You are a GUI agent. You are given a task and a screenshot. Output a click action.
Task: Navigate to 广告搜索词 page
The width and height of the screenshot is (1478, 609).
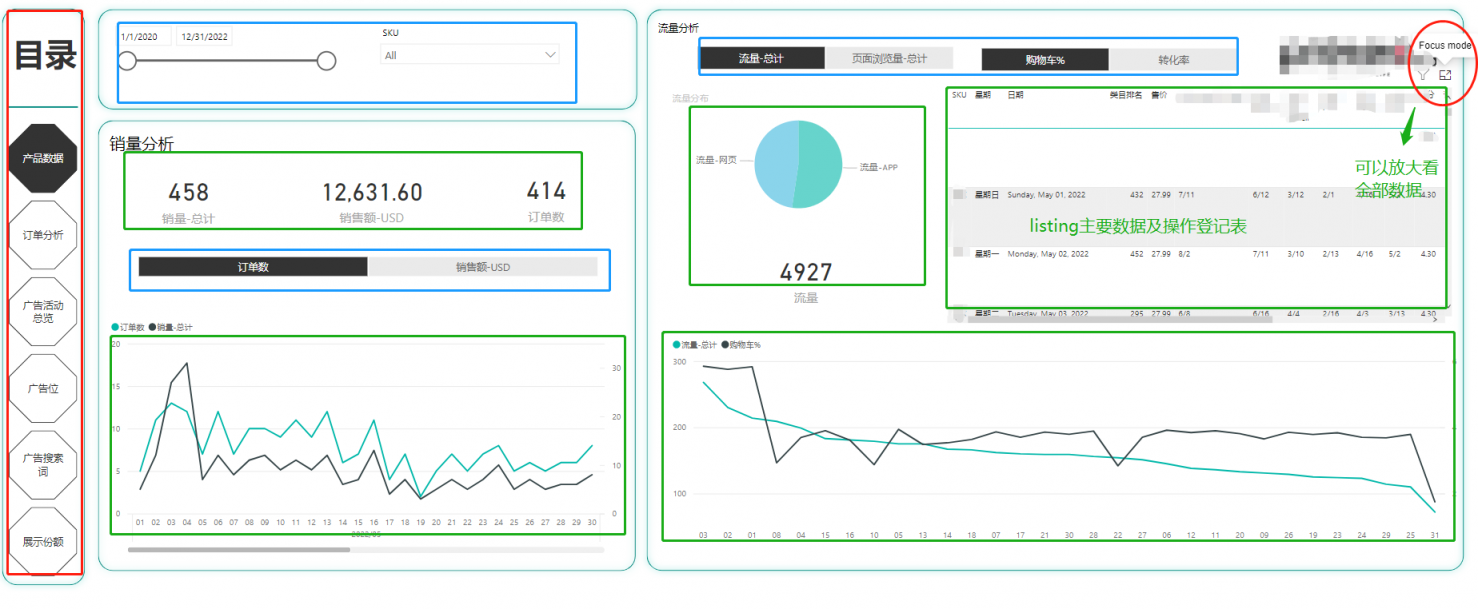pos(43,464)
